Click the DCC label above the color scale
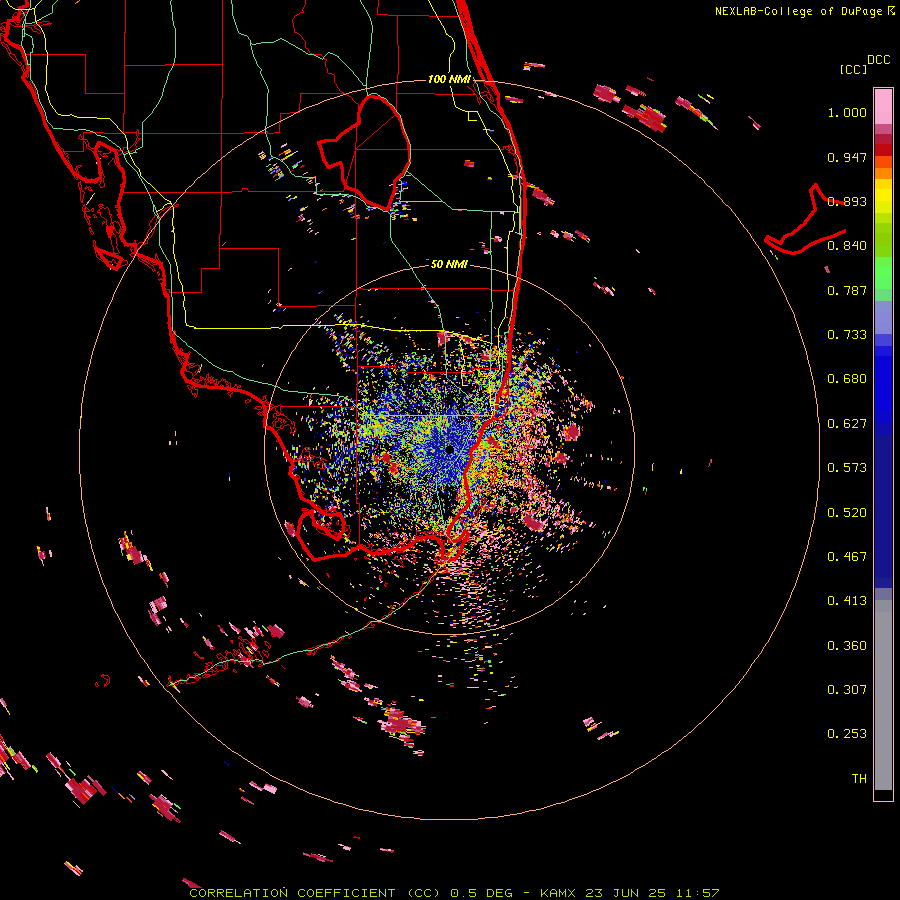This screenshot has width=900, height=900. (x=878, y=60)
